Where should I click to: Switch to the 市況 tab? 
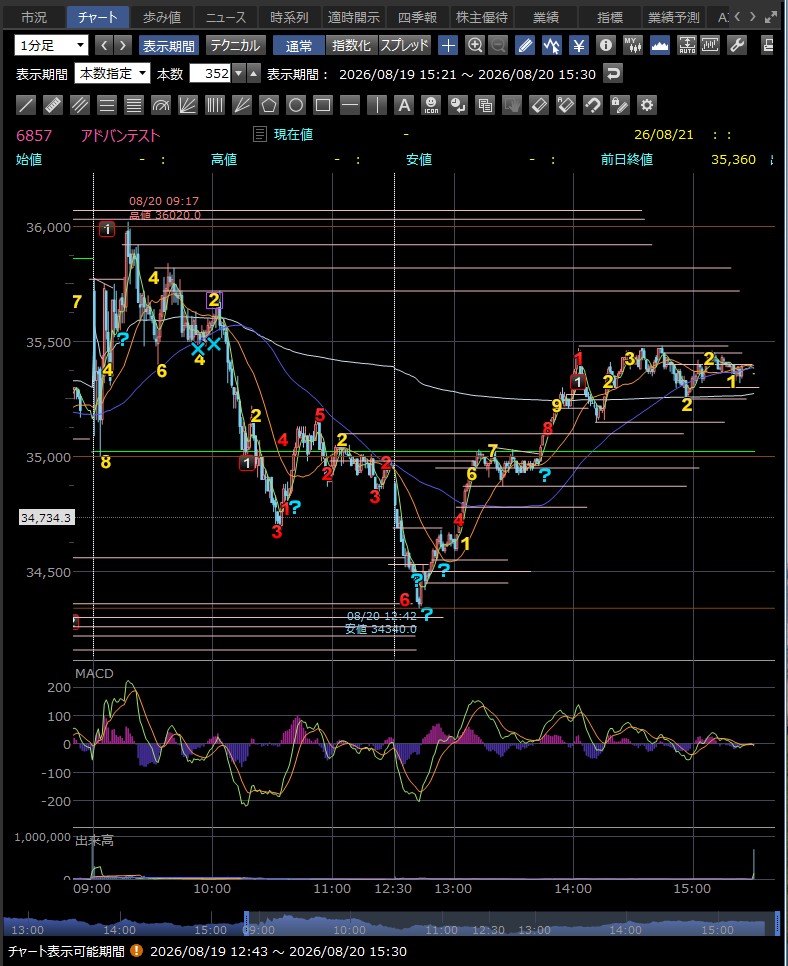(x=33, y=18)
